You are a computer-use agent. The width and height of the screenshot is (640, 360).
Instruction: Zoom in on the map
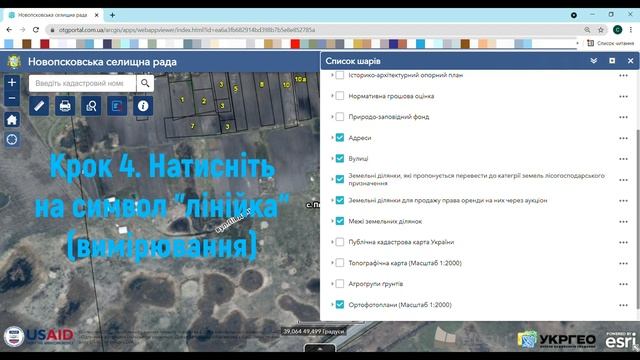[x=12, y=82]
